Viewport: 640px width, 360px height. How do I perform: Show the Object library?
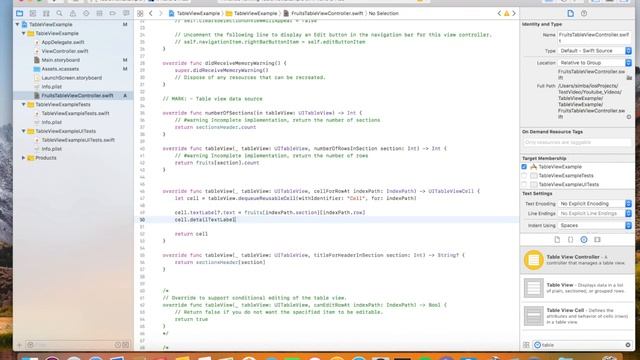(584, 240)
